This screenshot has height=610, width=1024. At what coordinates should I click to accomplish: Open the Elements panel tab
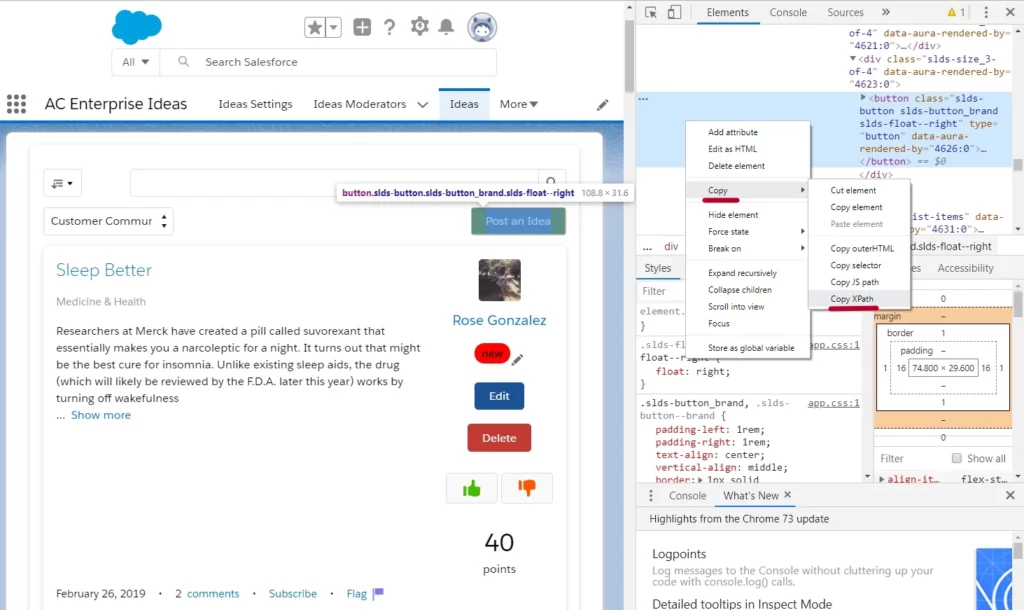[728, 12]
